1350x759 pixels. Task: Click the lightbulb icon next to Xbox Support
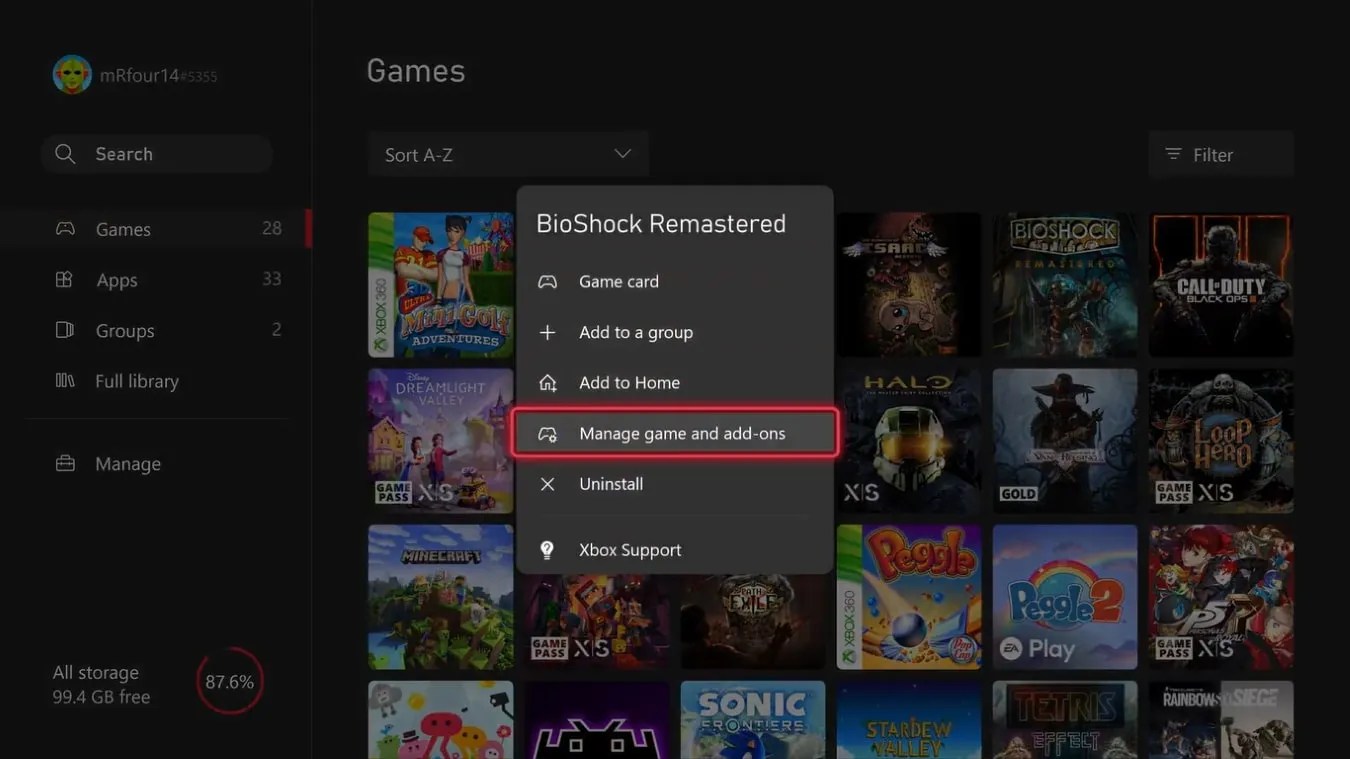click(546, 548)
